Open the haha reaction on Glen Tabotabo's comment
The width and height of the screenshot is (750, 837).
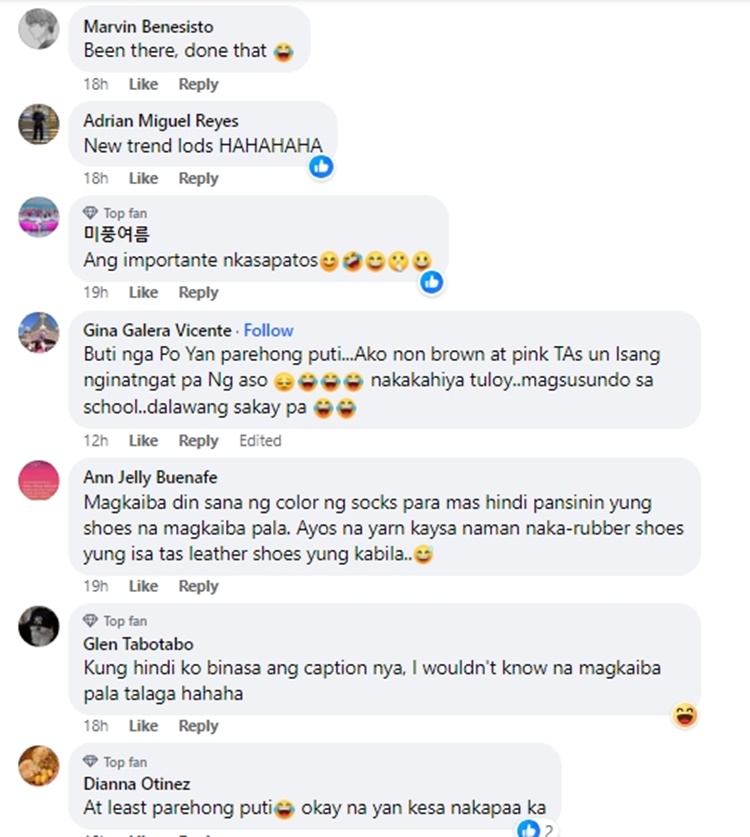685,715
